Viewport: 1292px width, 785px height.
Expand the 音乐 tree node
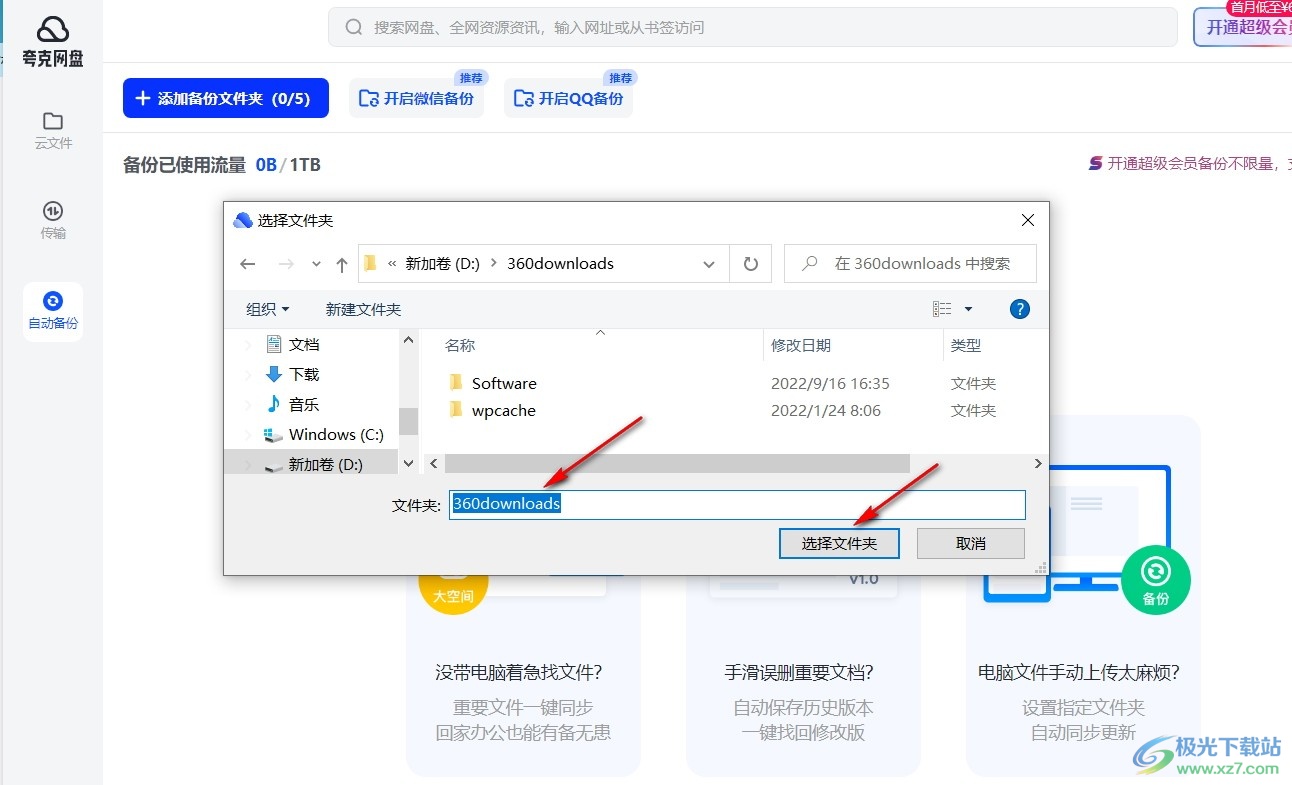pyautogui.click(x=248, y=404)
